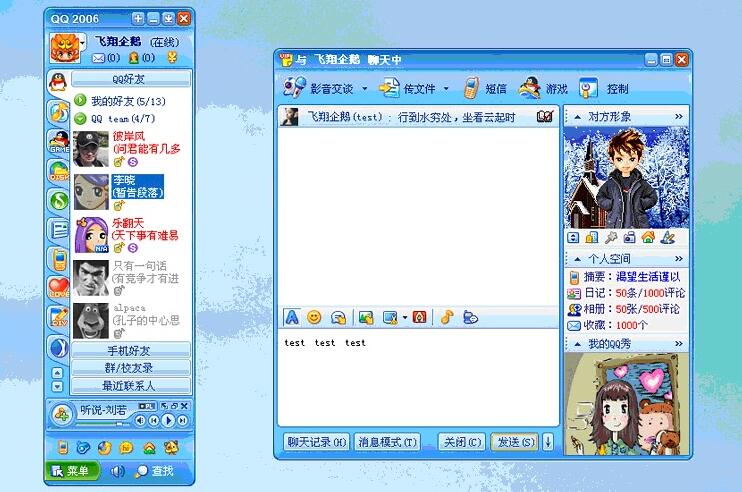742x492 pixels.
Task: Toggle the font A formatting button
Action: [292, 317]
